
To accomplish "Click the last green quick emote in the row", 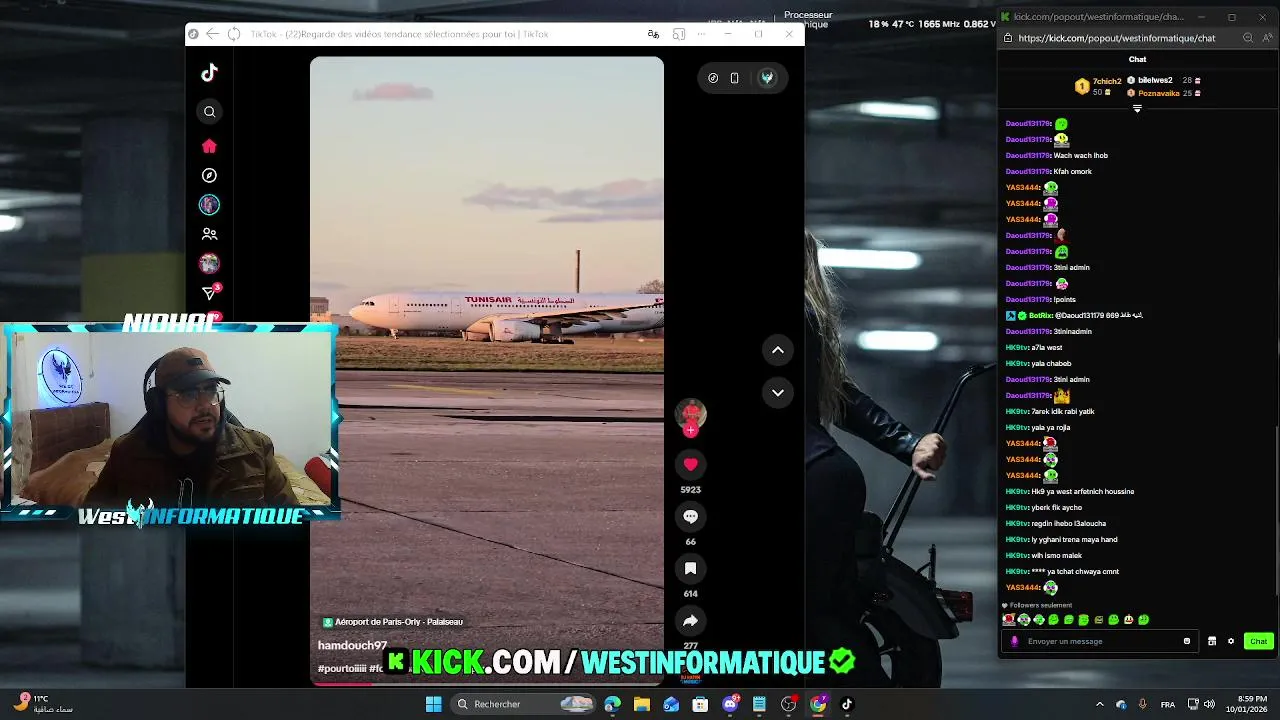I will click(x=1144, y=620).
